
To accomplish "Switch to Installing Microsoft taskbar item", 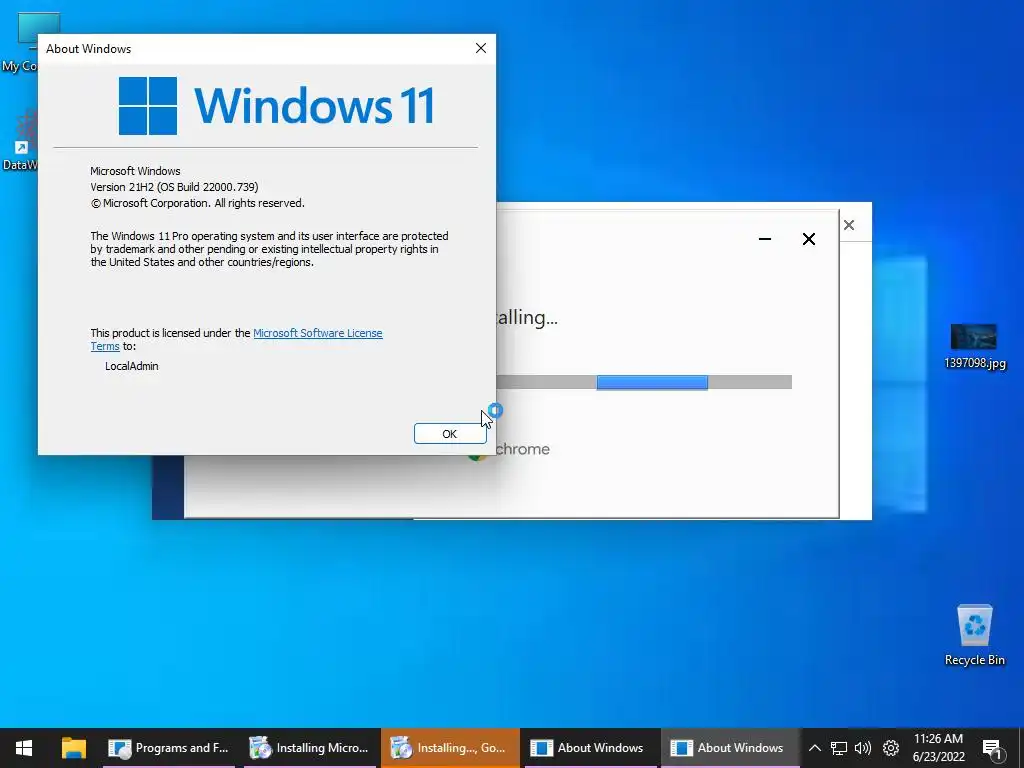I will (310, 748).
